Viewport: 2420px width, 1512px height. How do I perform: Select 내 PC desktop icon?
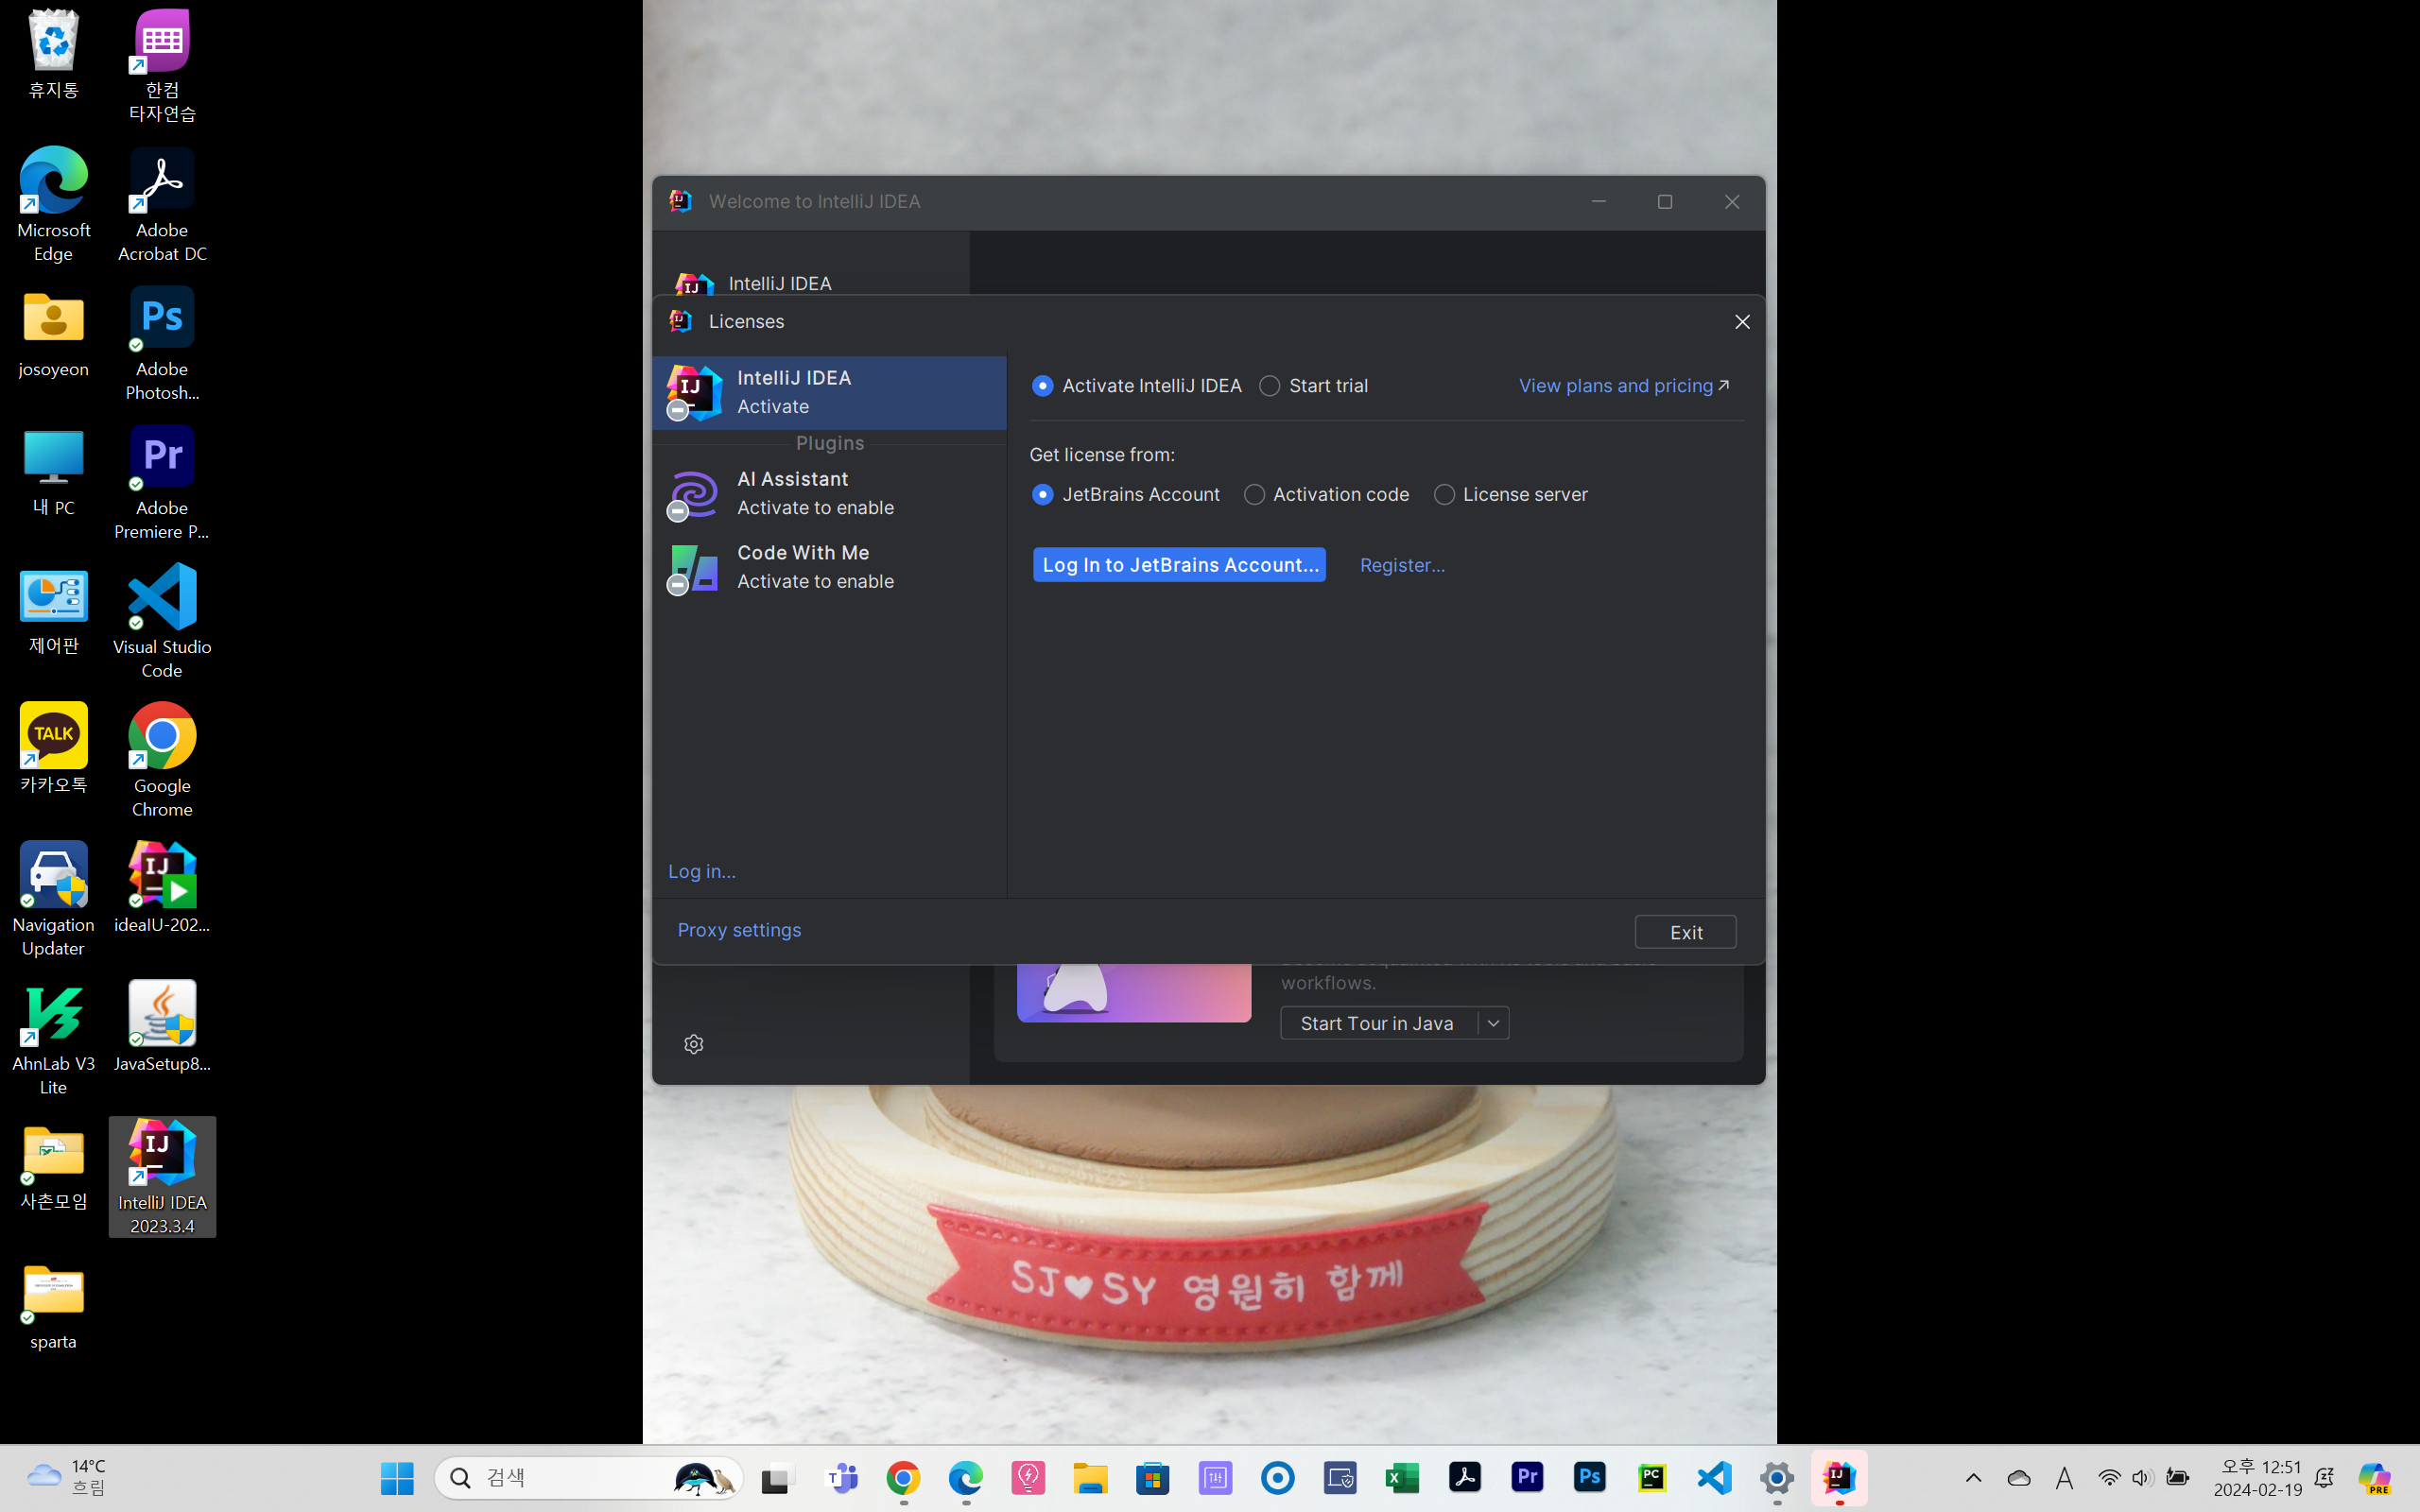point(54,474)
